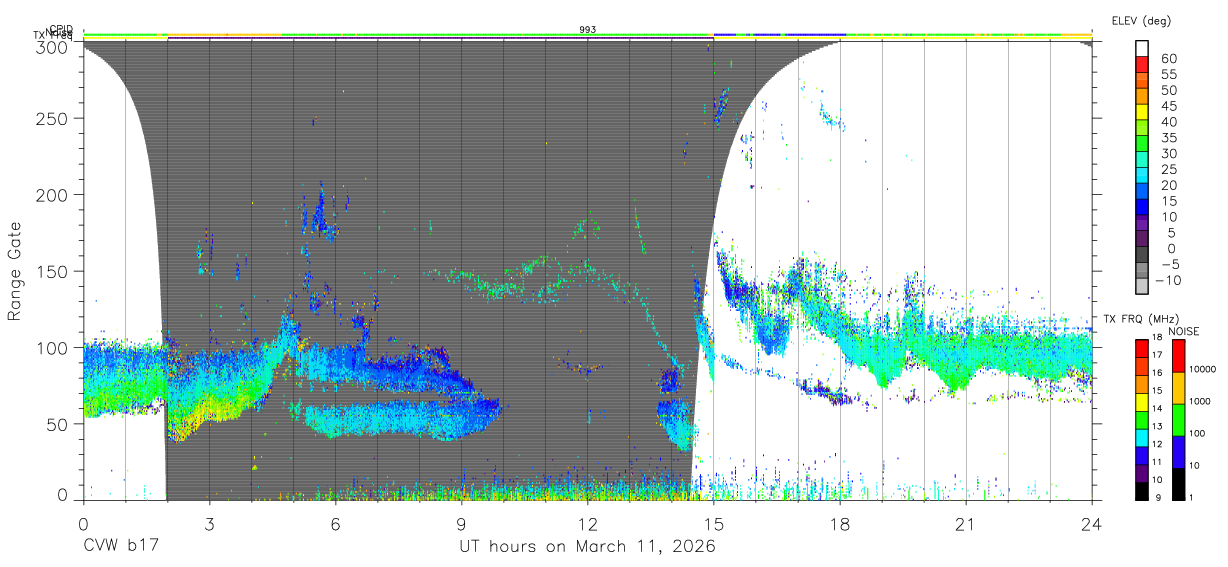The height and width of the screenshot is (567, 1228).
Task: Click the '250' tick on the Range Gate axis
Action: [x=53, y=119]
